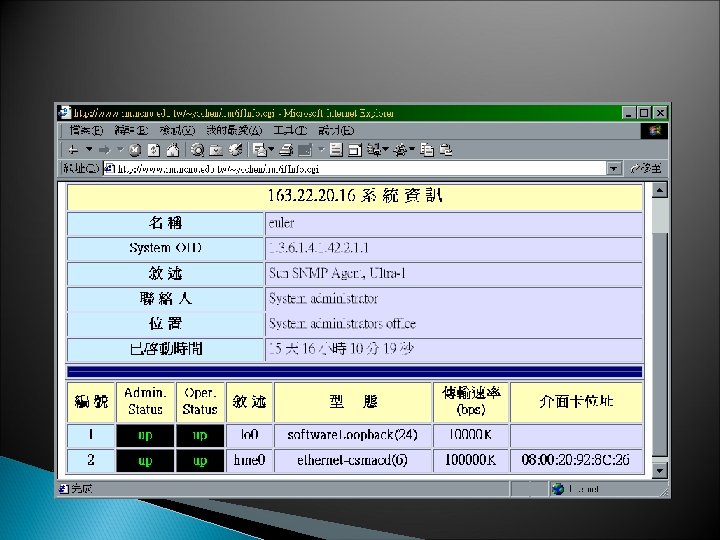720x540 pixels.
Task: Click the last toolbar icon after Copy
Action: (445, 150)
